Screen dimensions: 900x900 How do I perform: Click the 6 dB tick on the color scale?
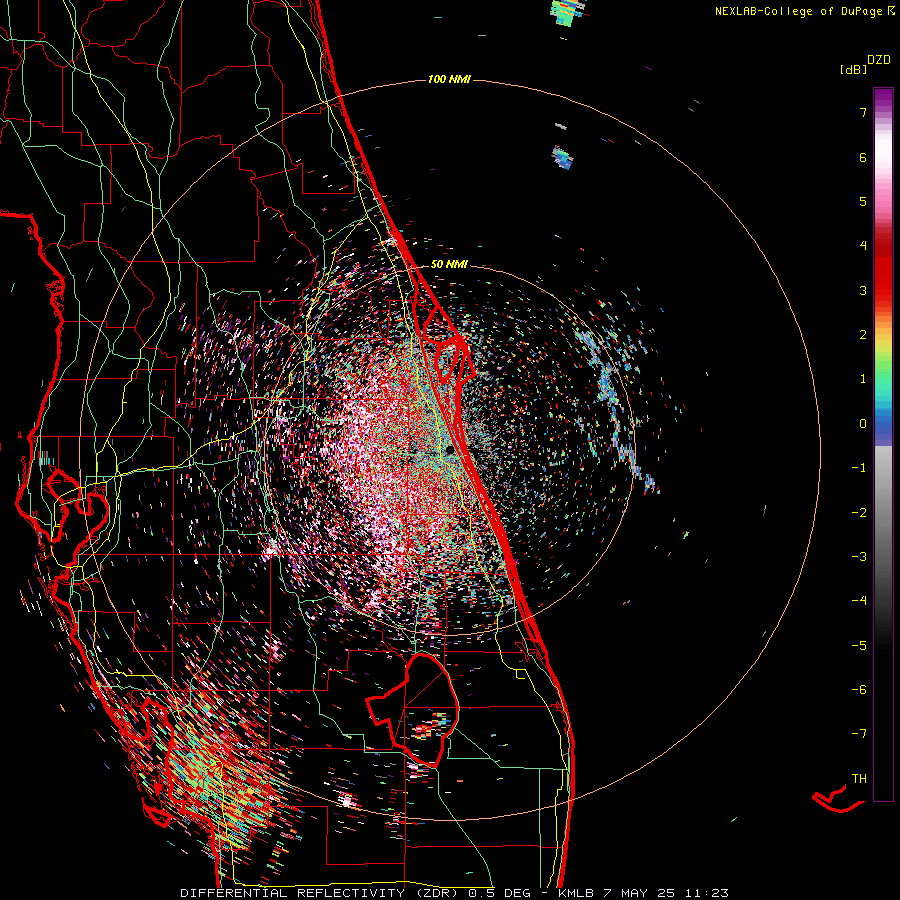tap(863, 157)
